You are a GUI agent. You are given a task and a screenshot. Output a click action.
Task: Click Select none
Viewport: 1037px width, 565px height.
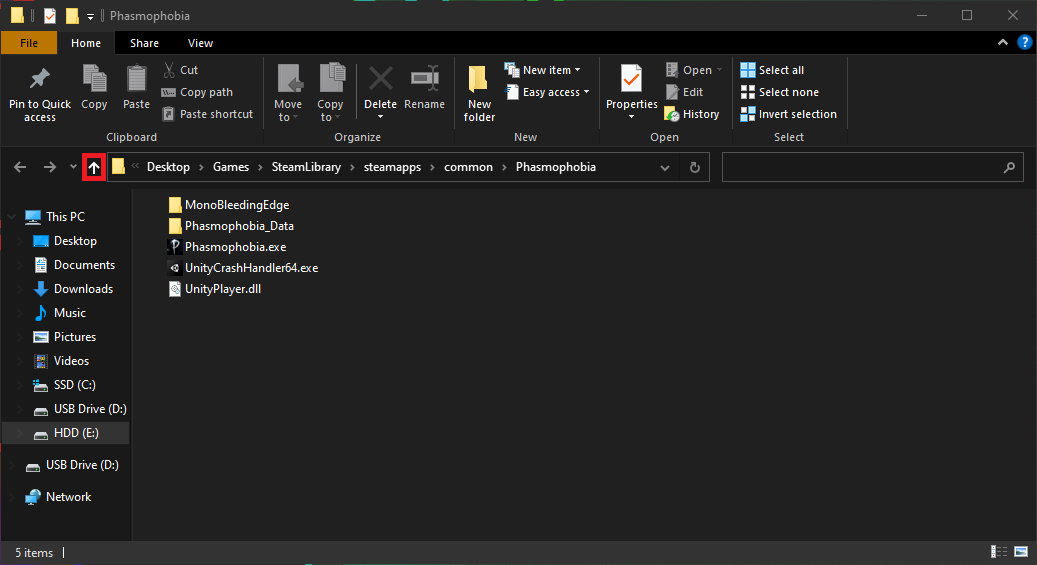tap(780, 92)
